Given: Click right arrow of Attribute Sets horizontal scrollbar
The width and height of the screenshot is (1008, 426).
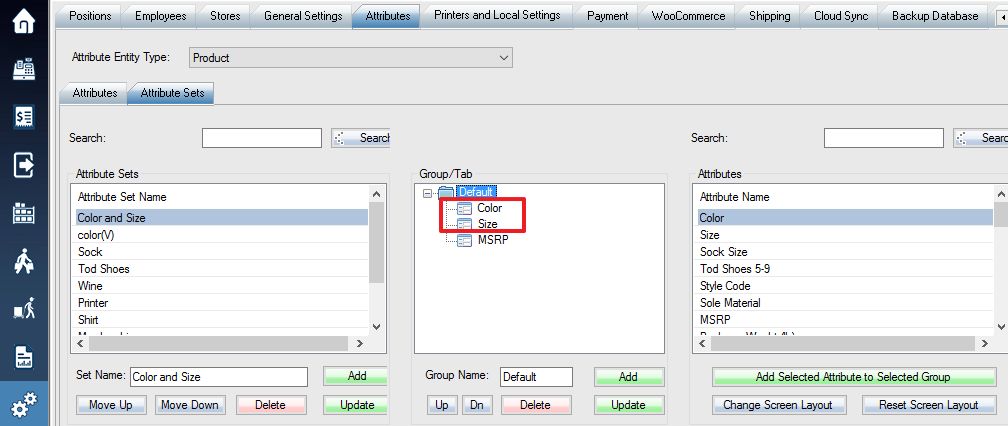Looking at the screenshot, I should tap(359, 344).
